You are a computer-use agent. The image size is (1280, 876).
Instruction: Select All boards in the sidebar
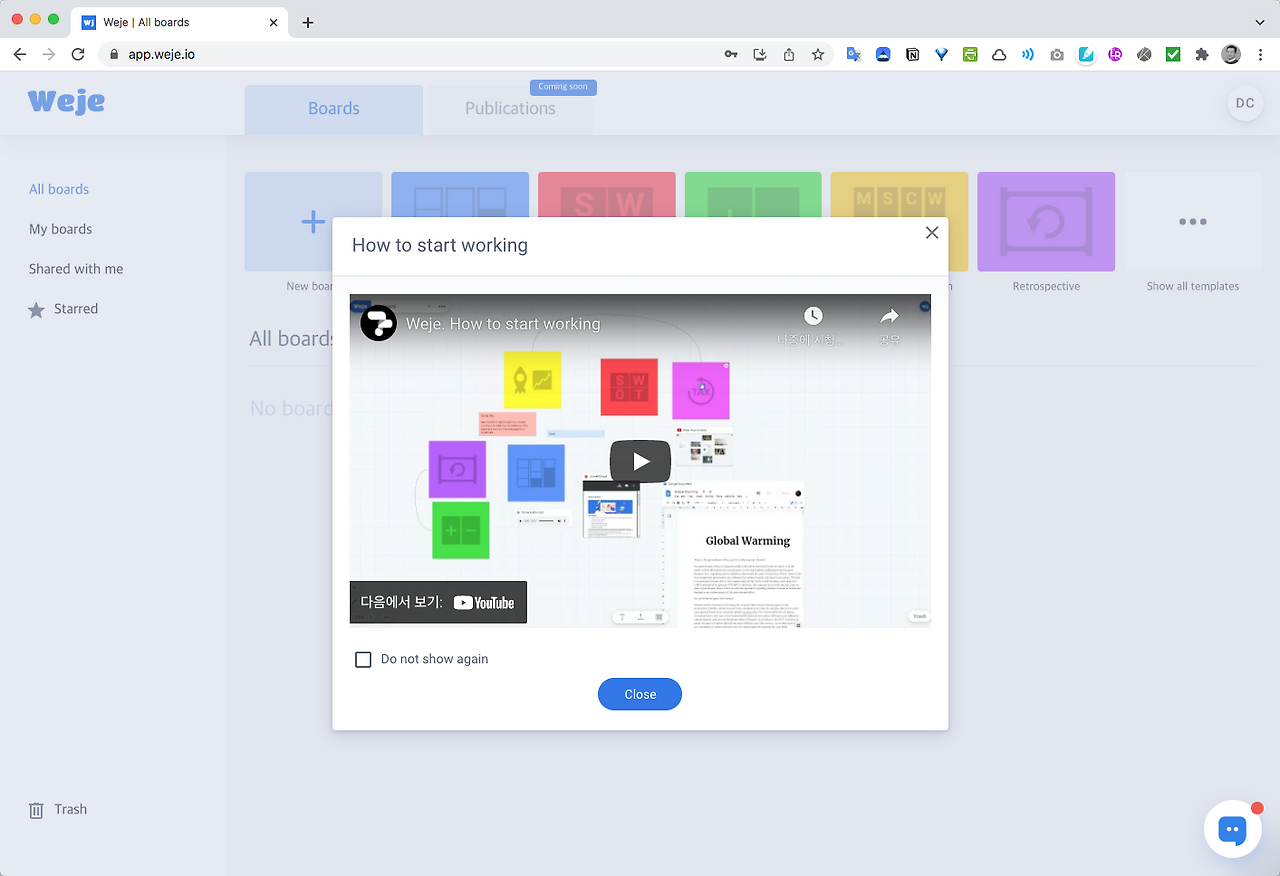(x=59, y=189)
